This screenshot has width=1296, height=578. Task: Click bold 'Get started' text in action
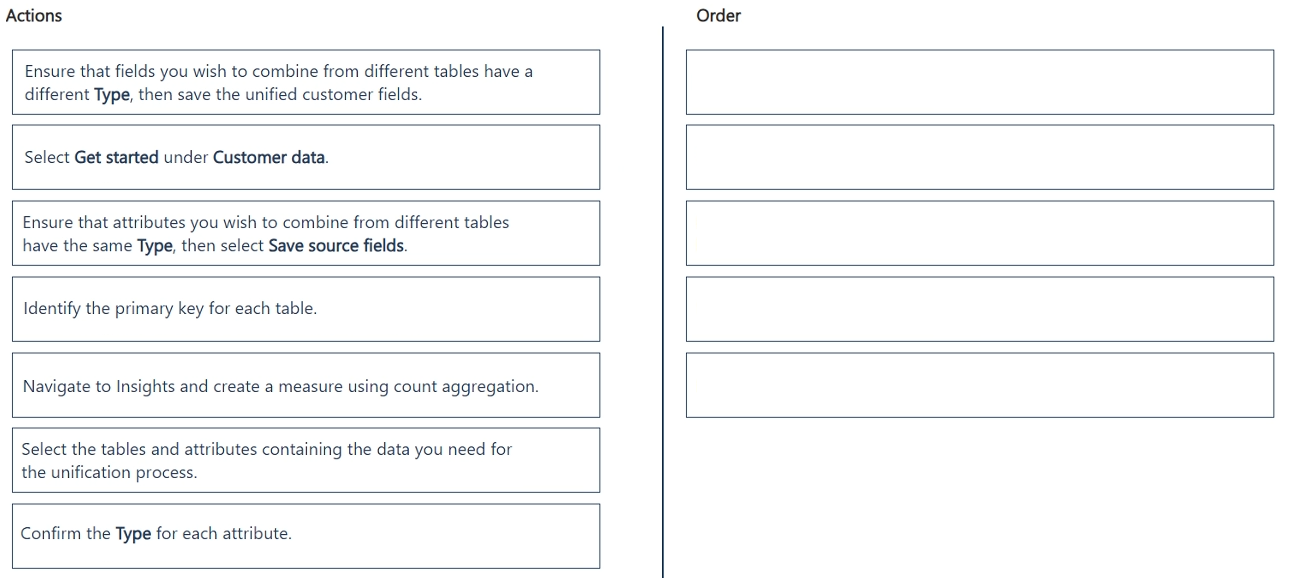(x=116, y=158)
